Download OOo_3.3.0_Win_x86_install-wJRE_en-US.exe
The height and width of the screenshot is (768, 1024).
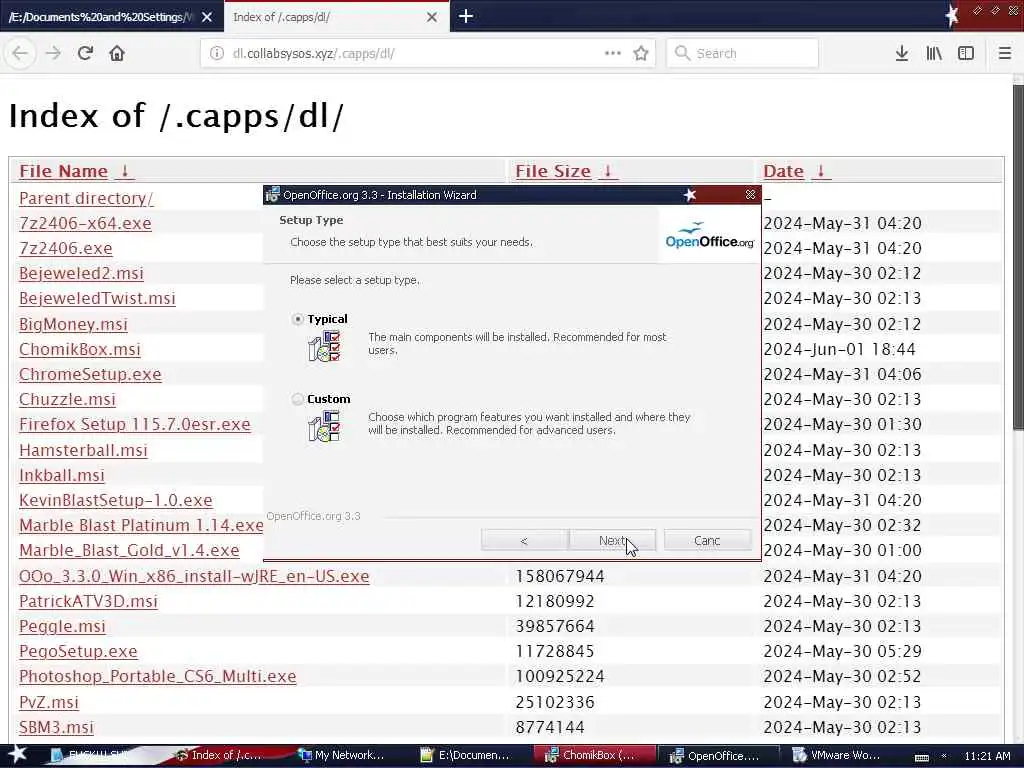point(194,576)
